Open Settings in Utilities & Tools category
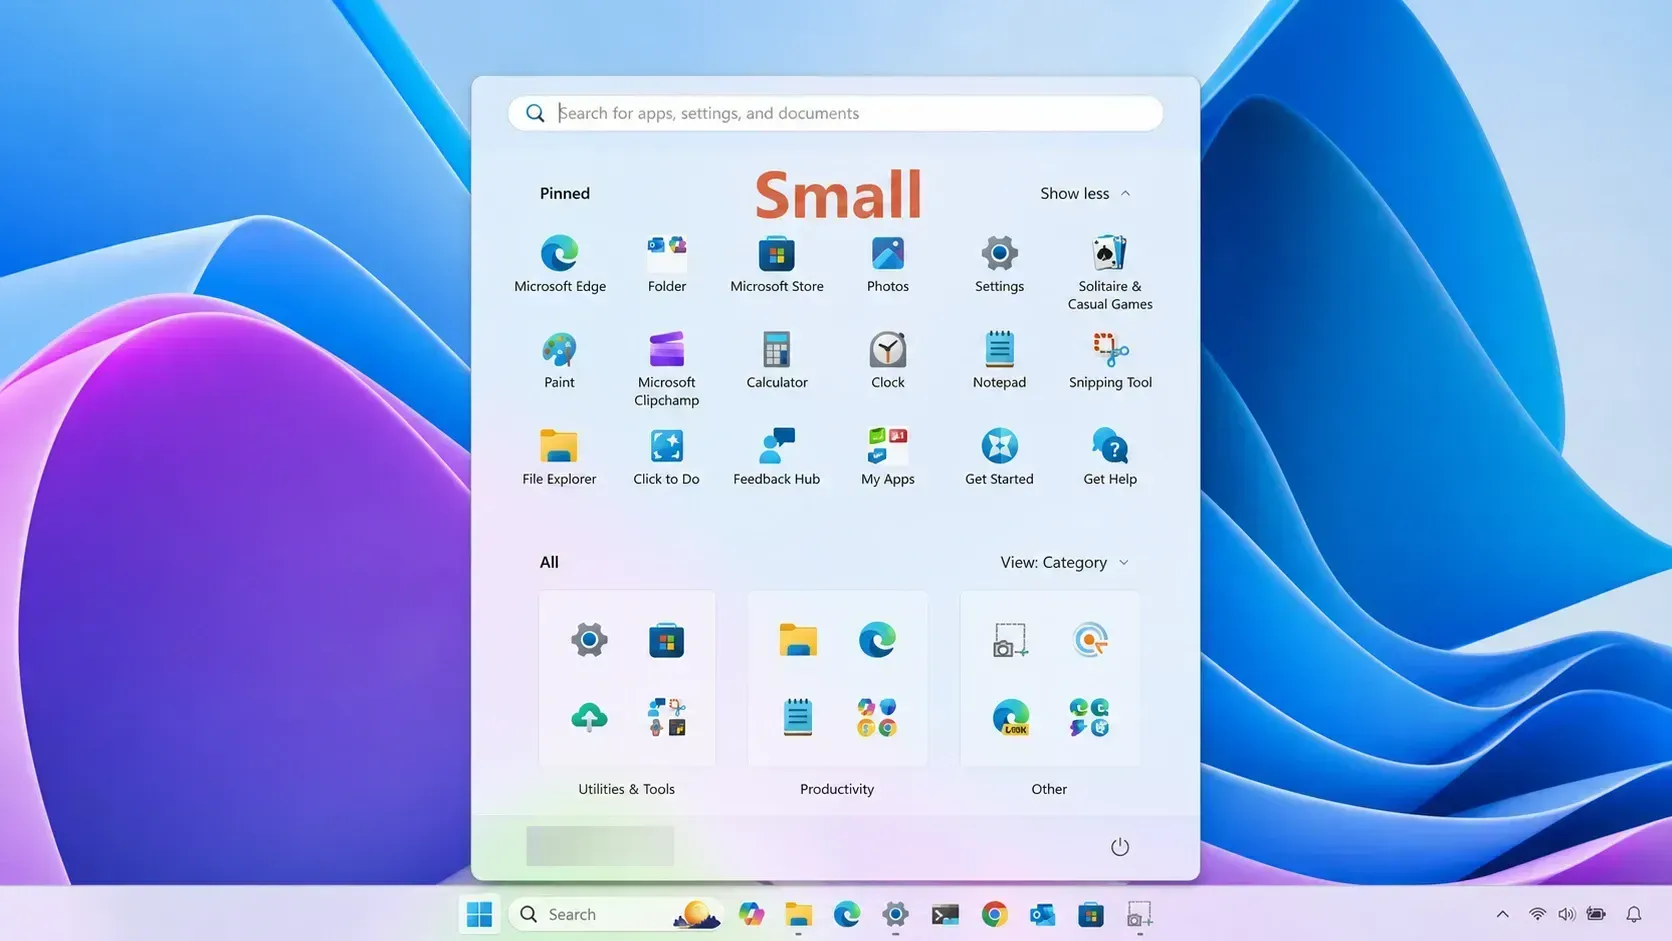The image size is (1672, 941). click(589, 640)
